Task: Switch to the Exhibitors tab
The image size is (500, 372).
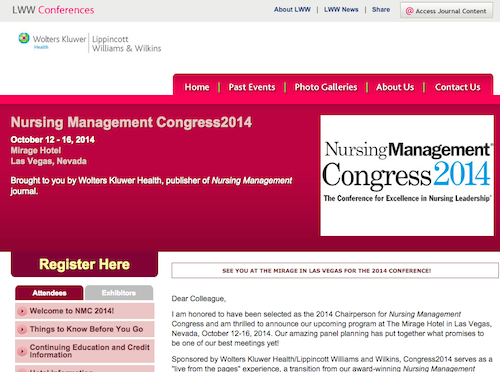Action: 119,293
